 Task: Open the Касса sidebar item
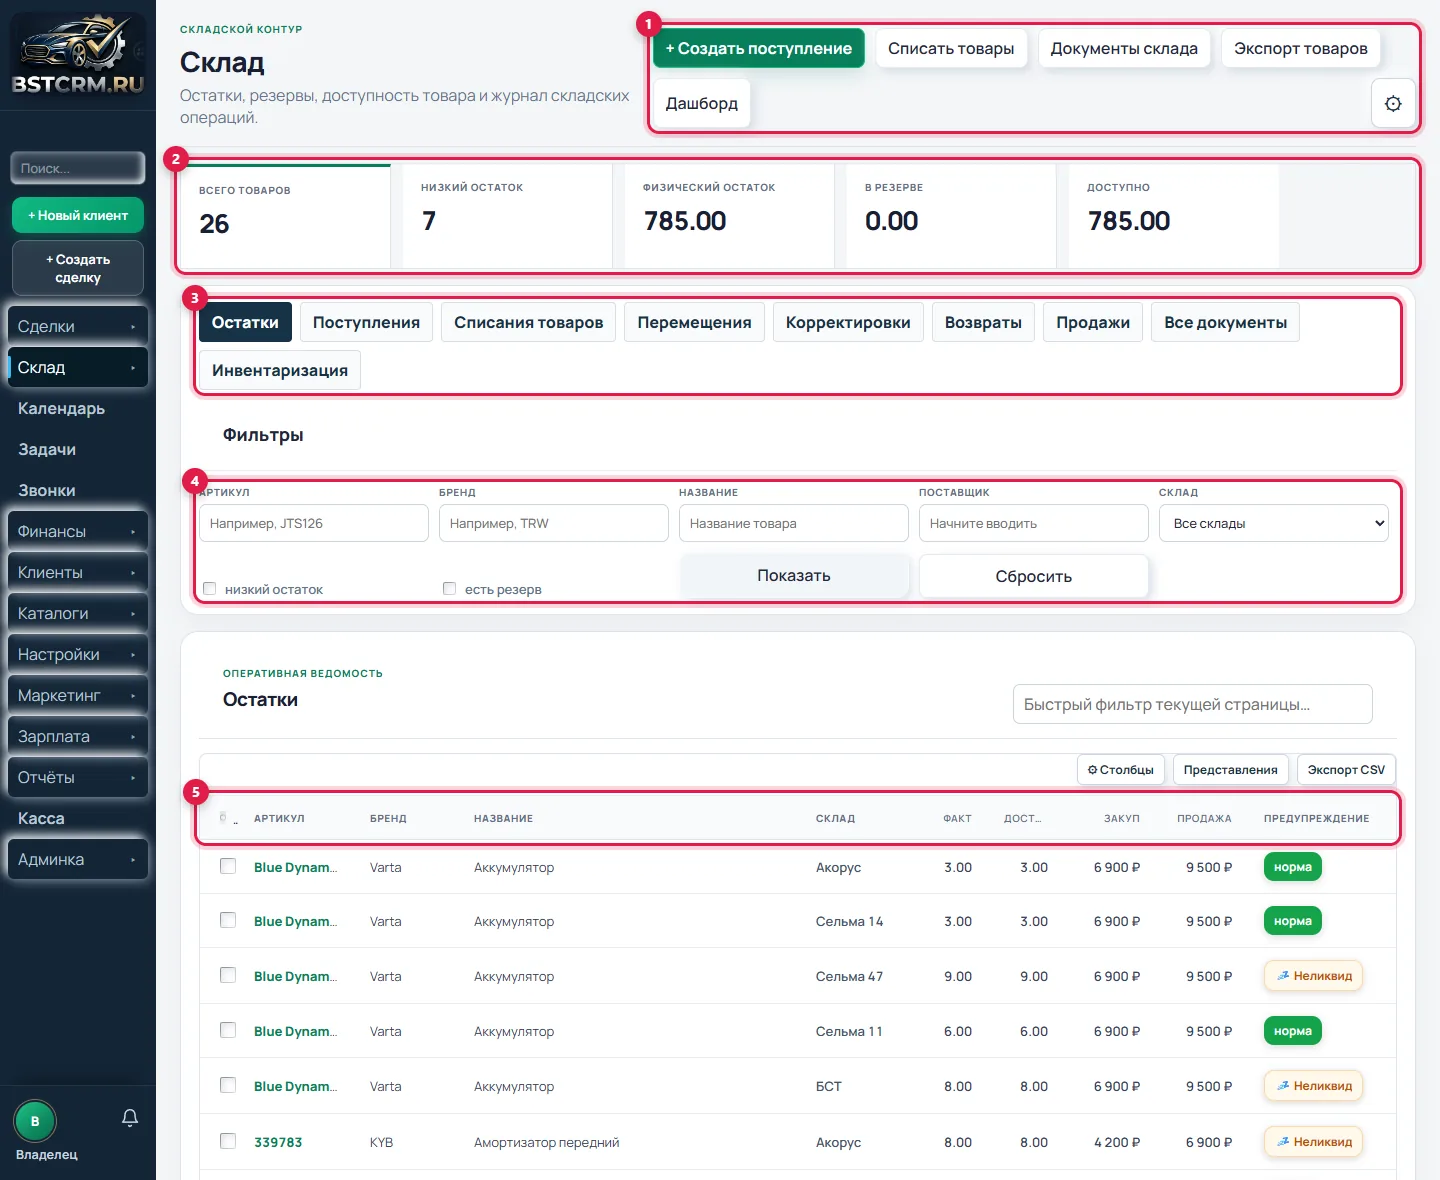pyautogui.click(x=77, y=818)
